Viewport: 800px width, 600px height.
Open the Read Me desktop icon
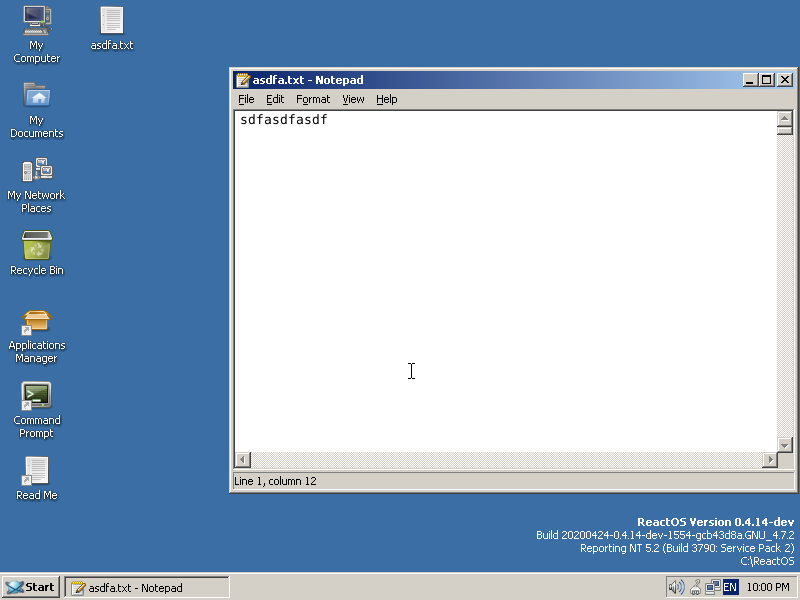pos(36,470)
